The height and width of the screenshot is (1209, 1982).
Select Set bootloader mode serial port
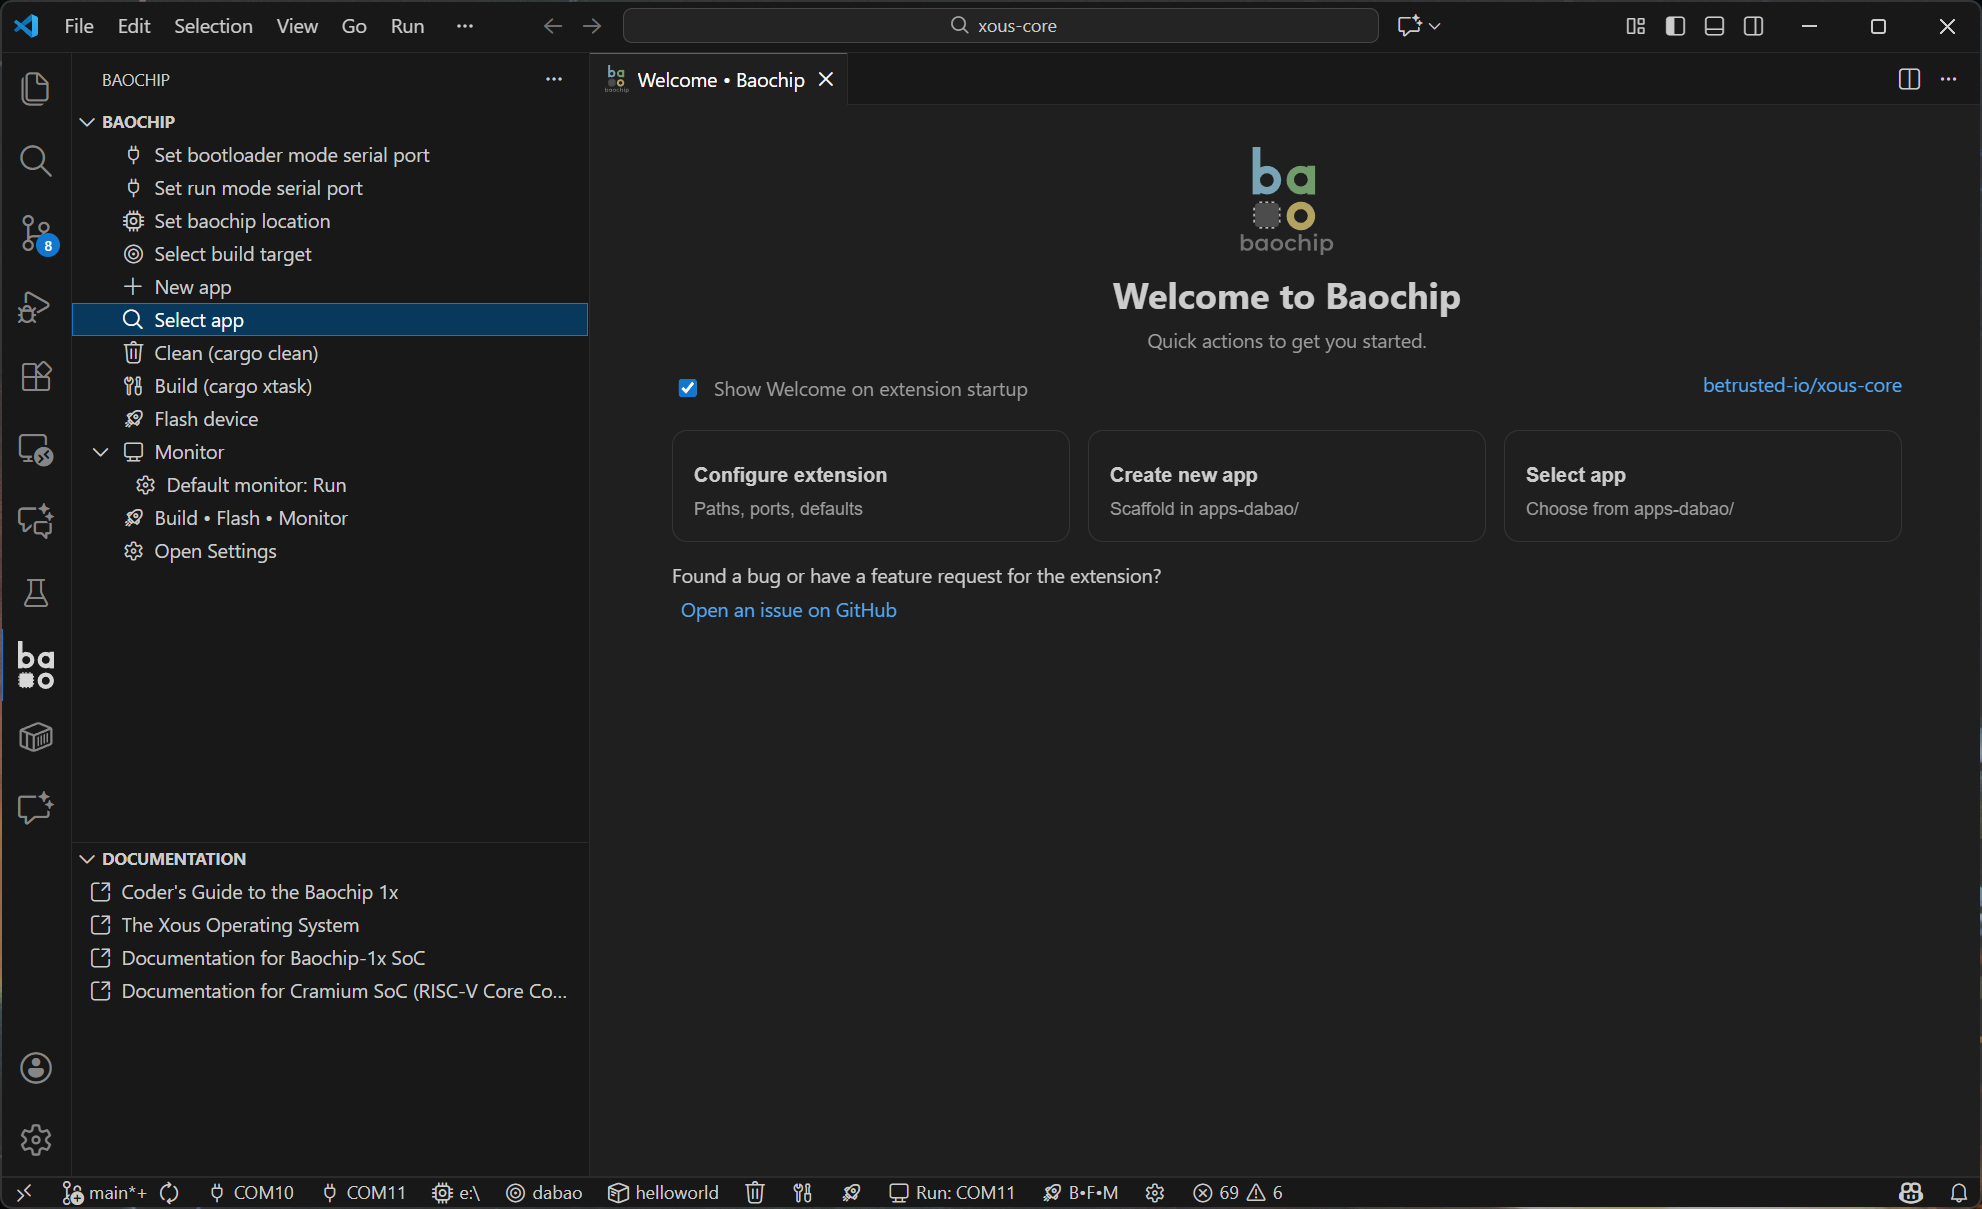pos(330,155)
